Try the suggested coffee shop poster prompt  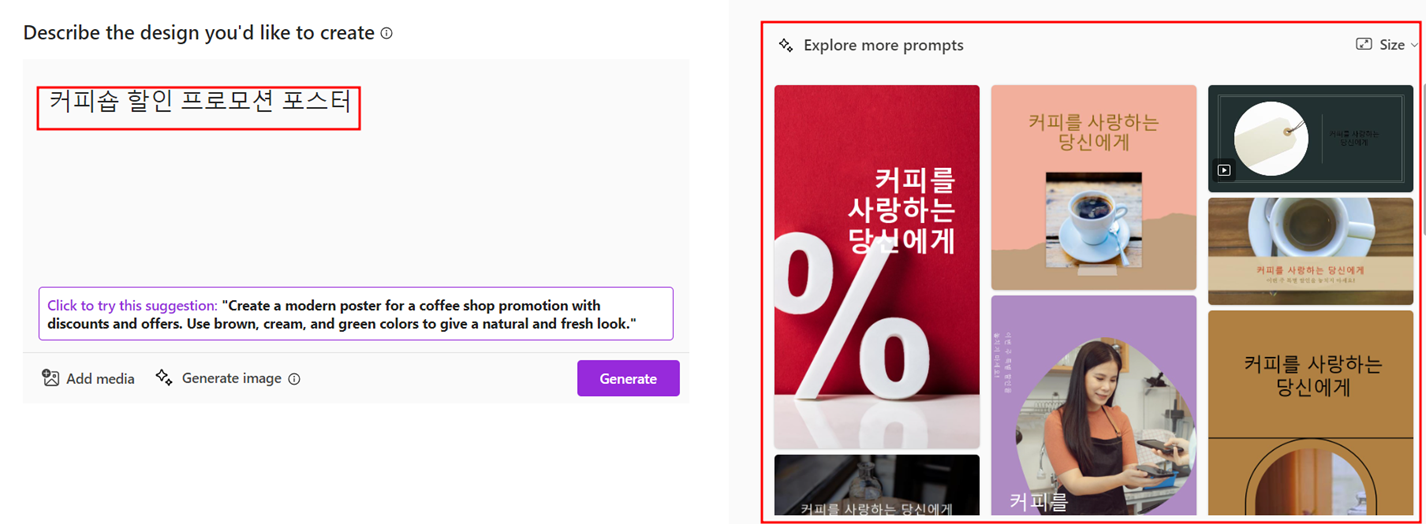tap(356, 314)
